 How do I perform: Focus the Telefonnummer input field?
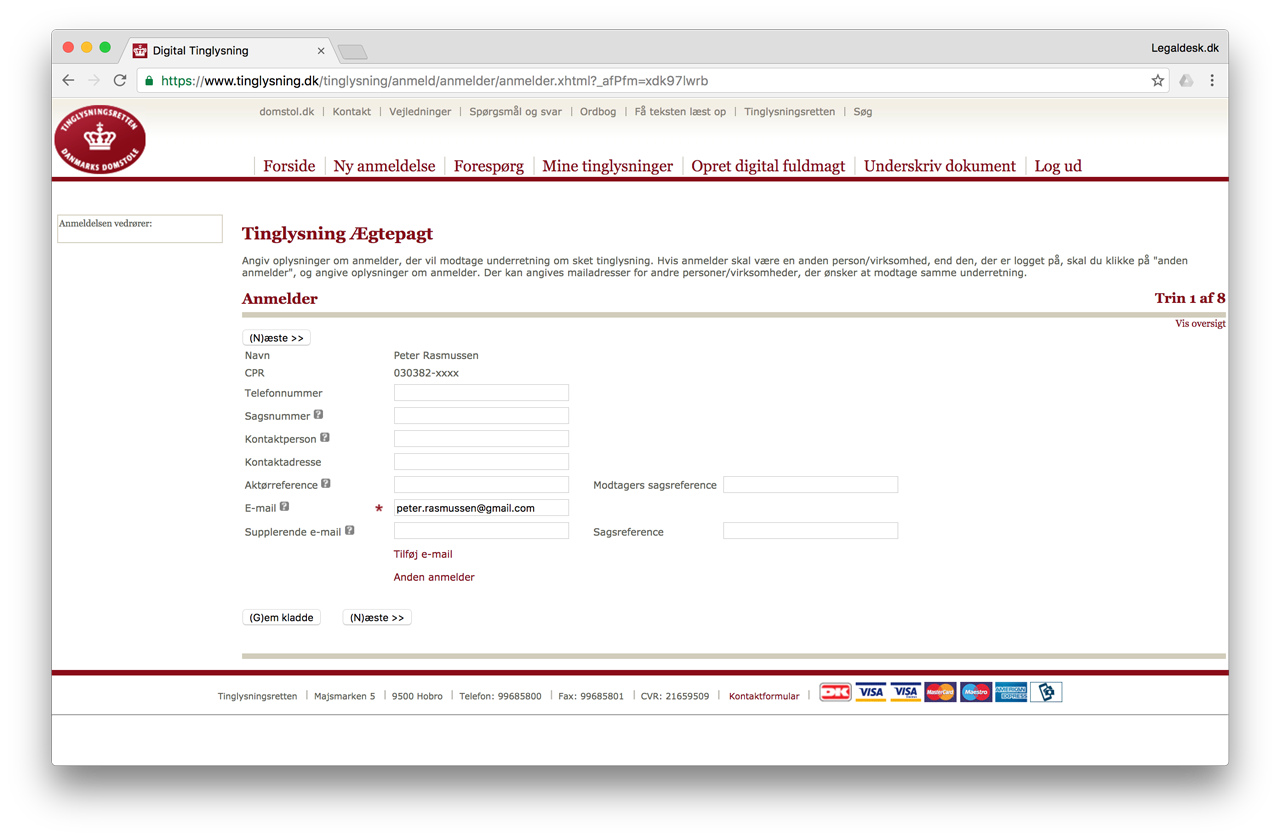tap(481, 393)
